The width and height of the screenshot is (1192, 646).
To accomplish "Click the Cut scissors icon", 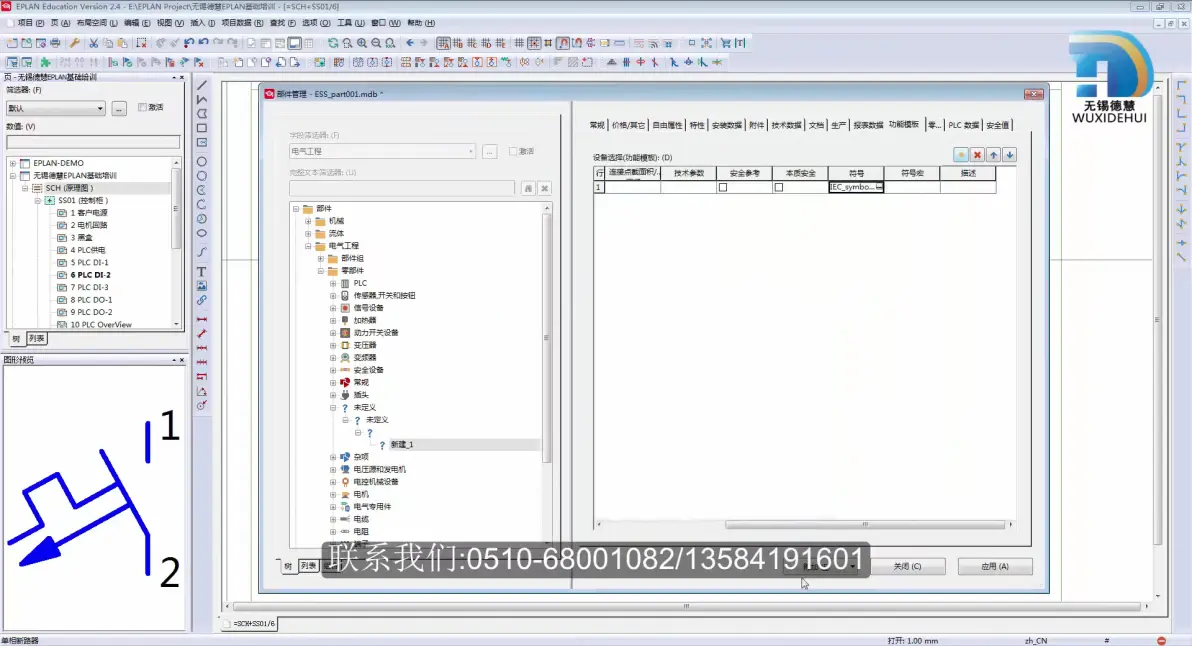I will (94, 43).
